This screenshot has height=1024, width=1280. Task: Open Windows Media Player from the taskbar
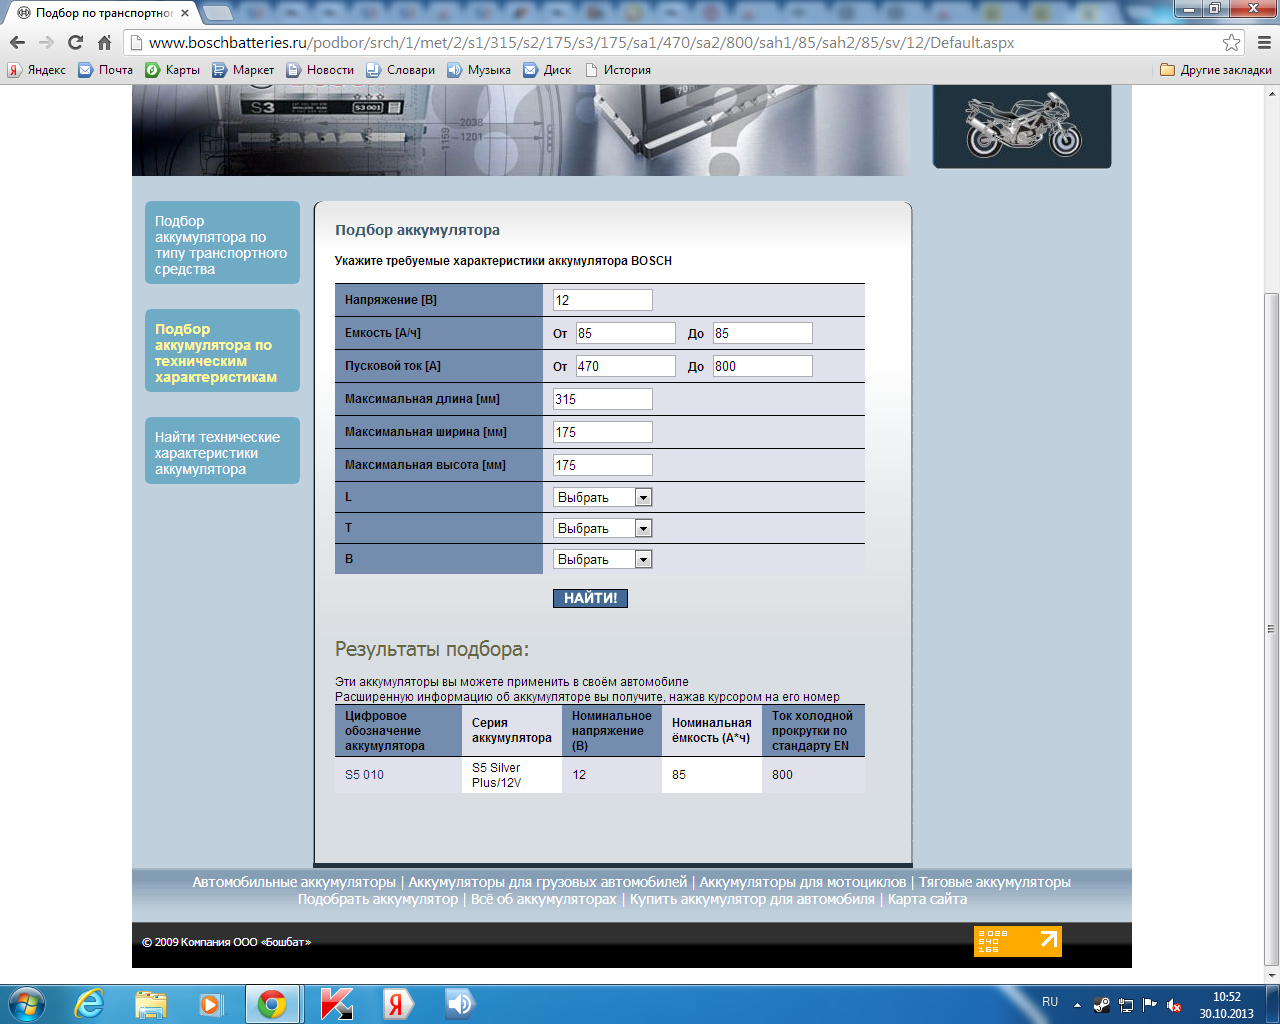(x=211, y=1003)
